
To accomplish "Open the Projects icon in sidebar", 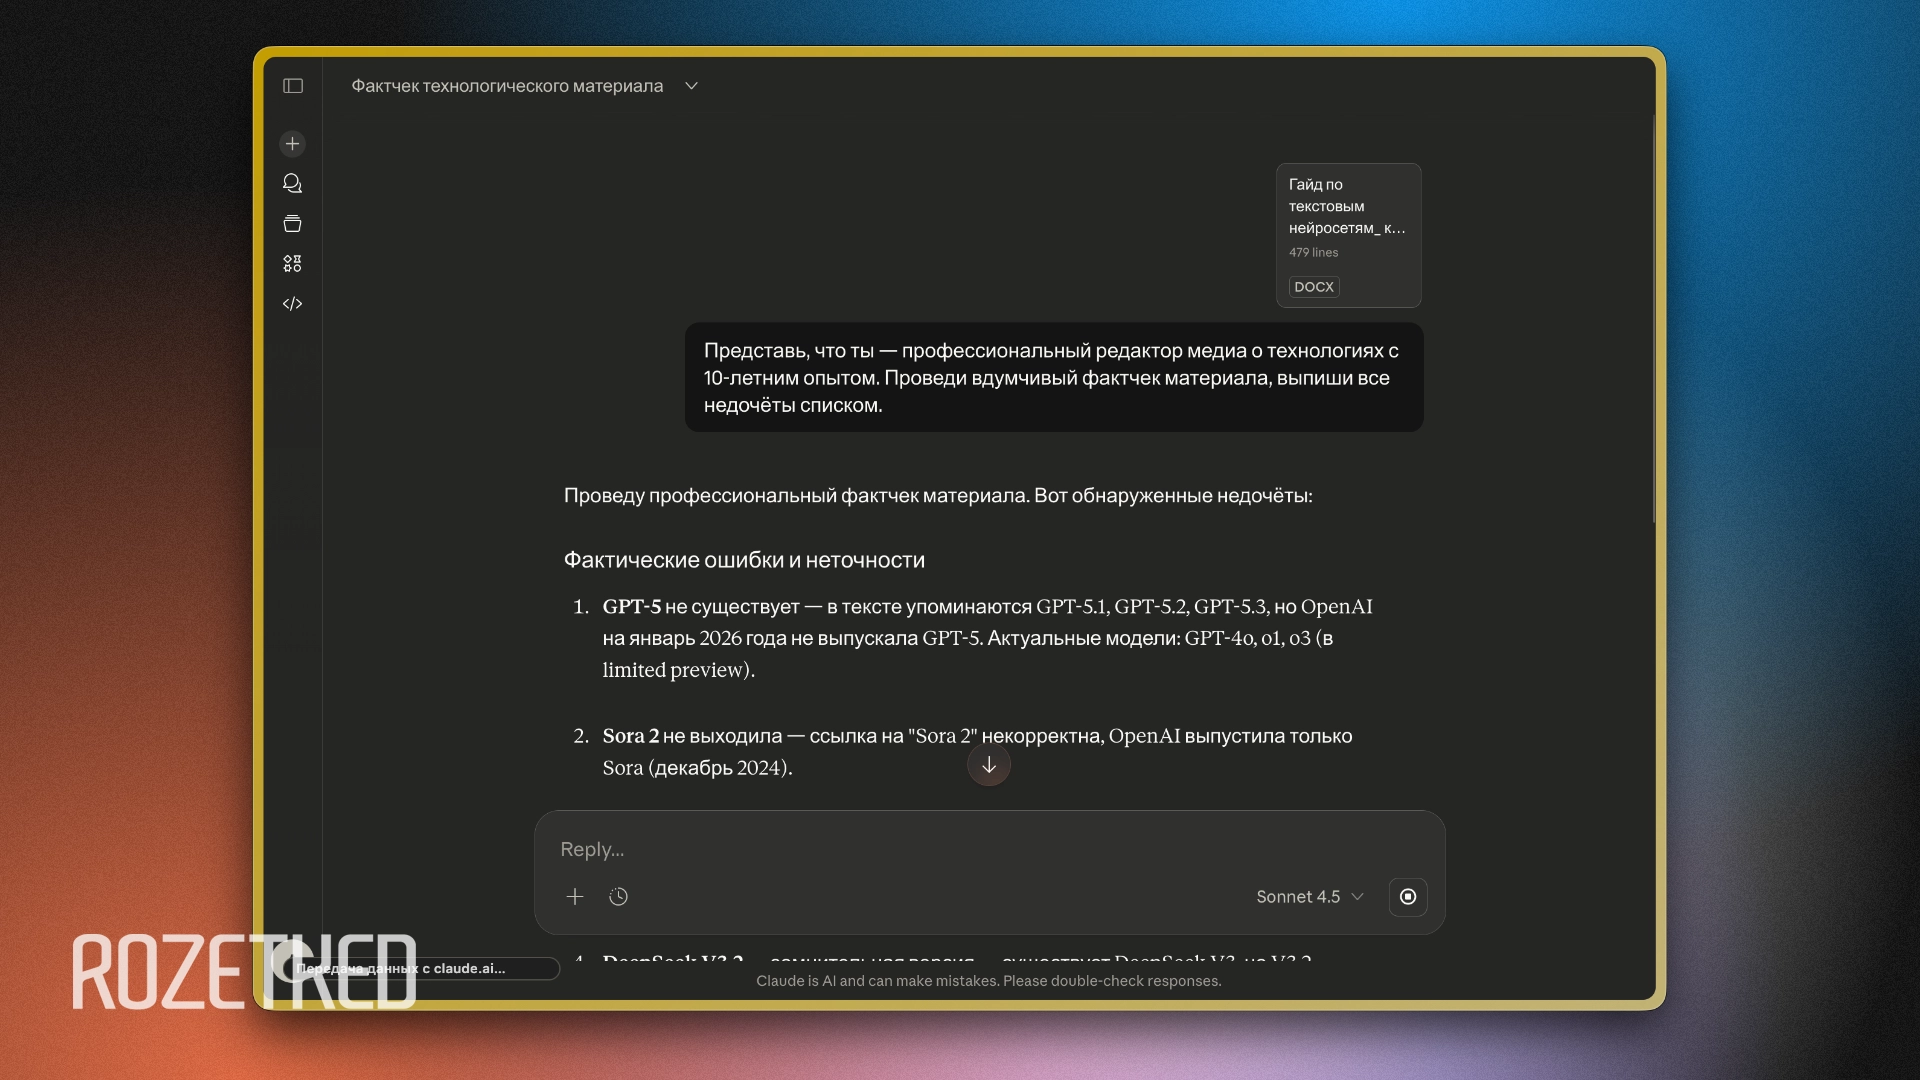I will (x=292, y=224).
